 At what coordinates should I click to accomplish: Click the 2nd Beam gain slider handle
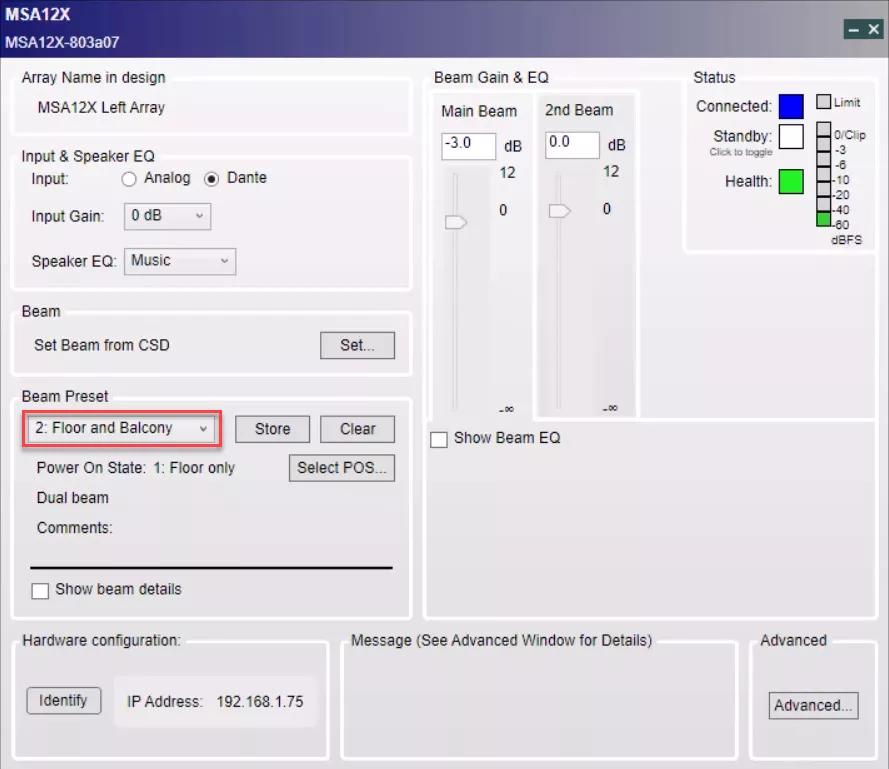tap(560, 211)
